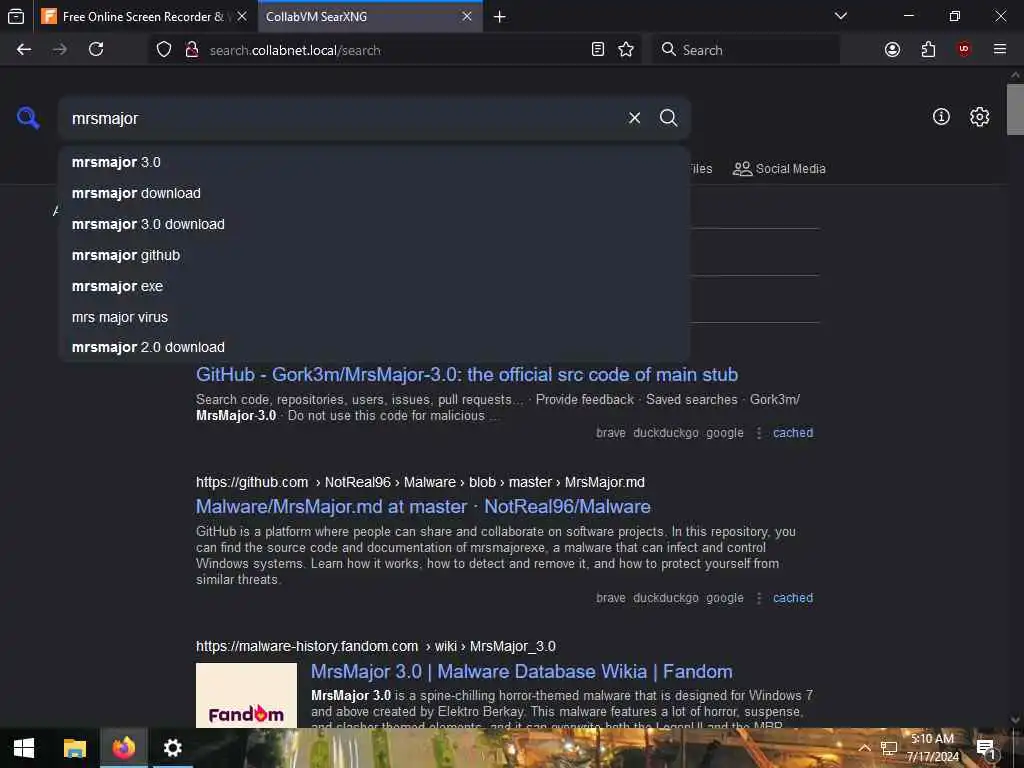Reload the current page
This screenshot has width=1024, height=768.
(x=96, y=50)
